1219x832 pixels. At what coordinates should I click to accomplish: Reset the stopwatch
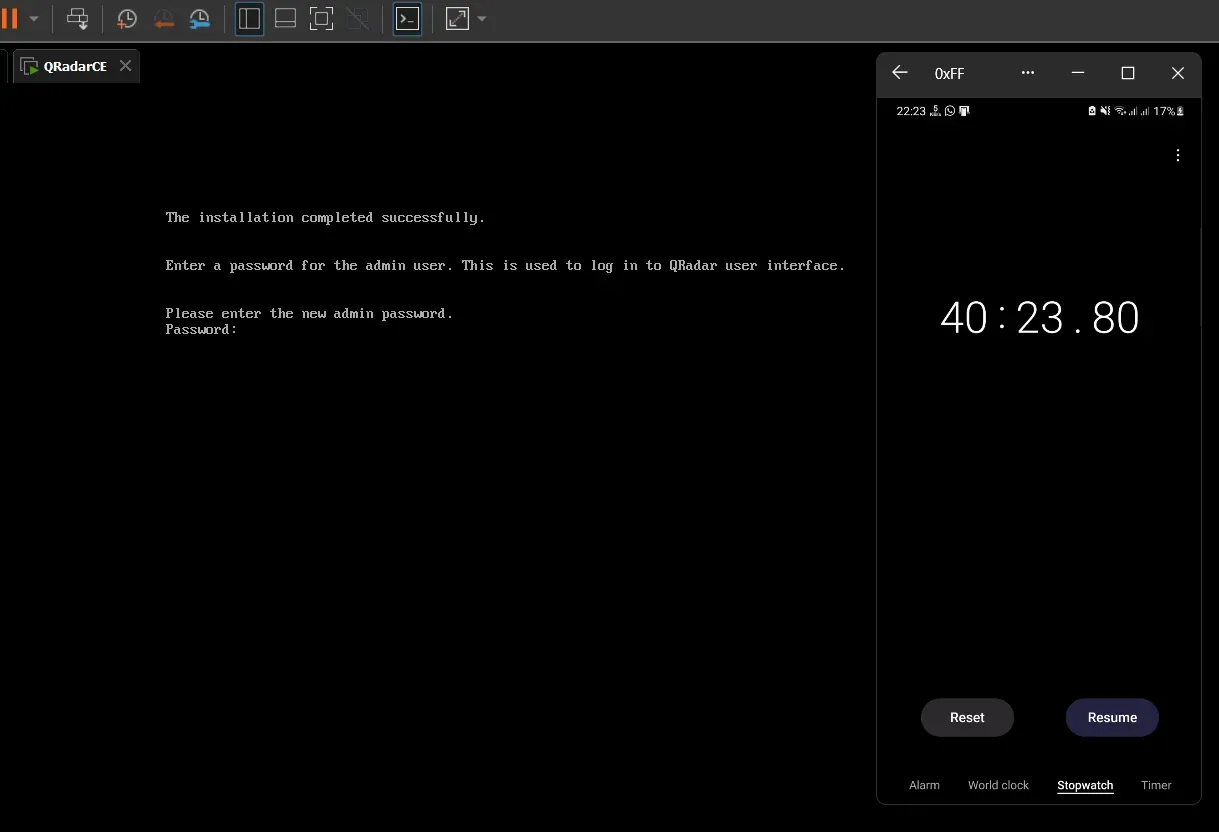pyautogui.click(x=966, y=717)
